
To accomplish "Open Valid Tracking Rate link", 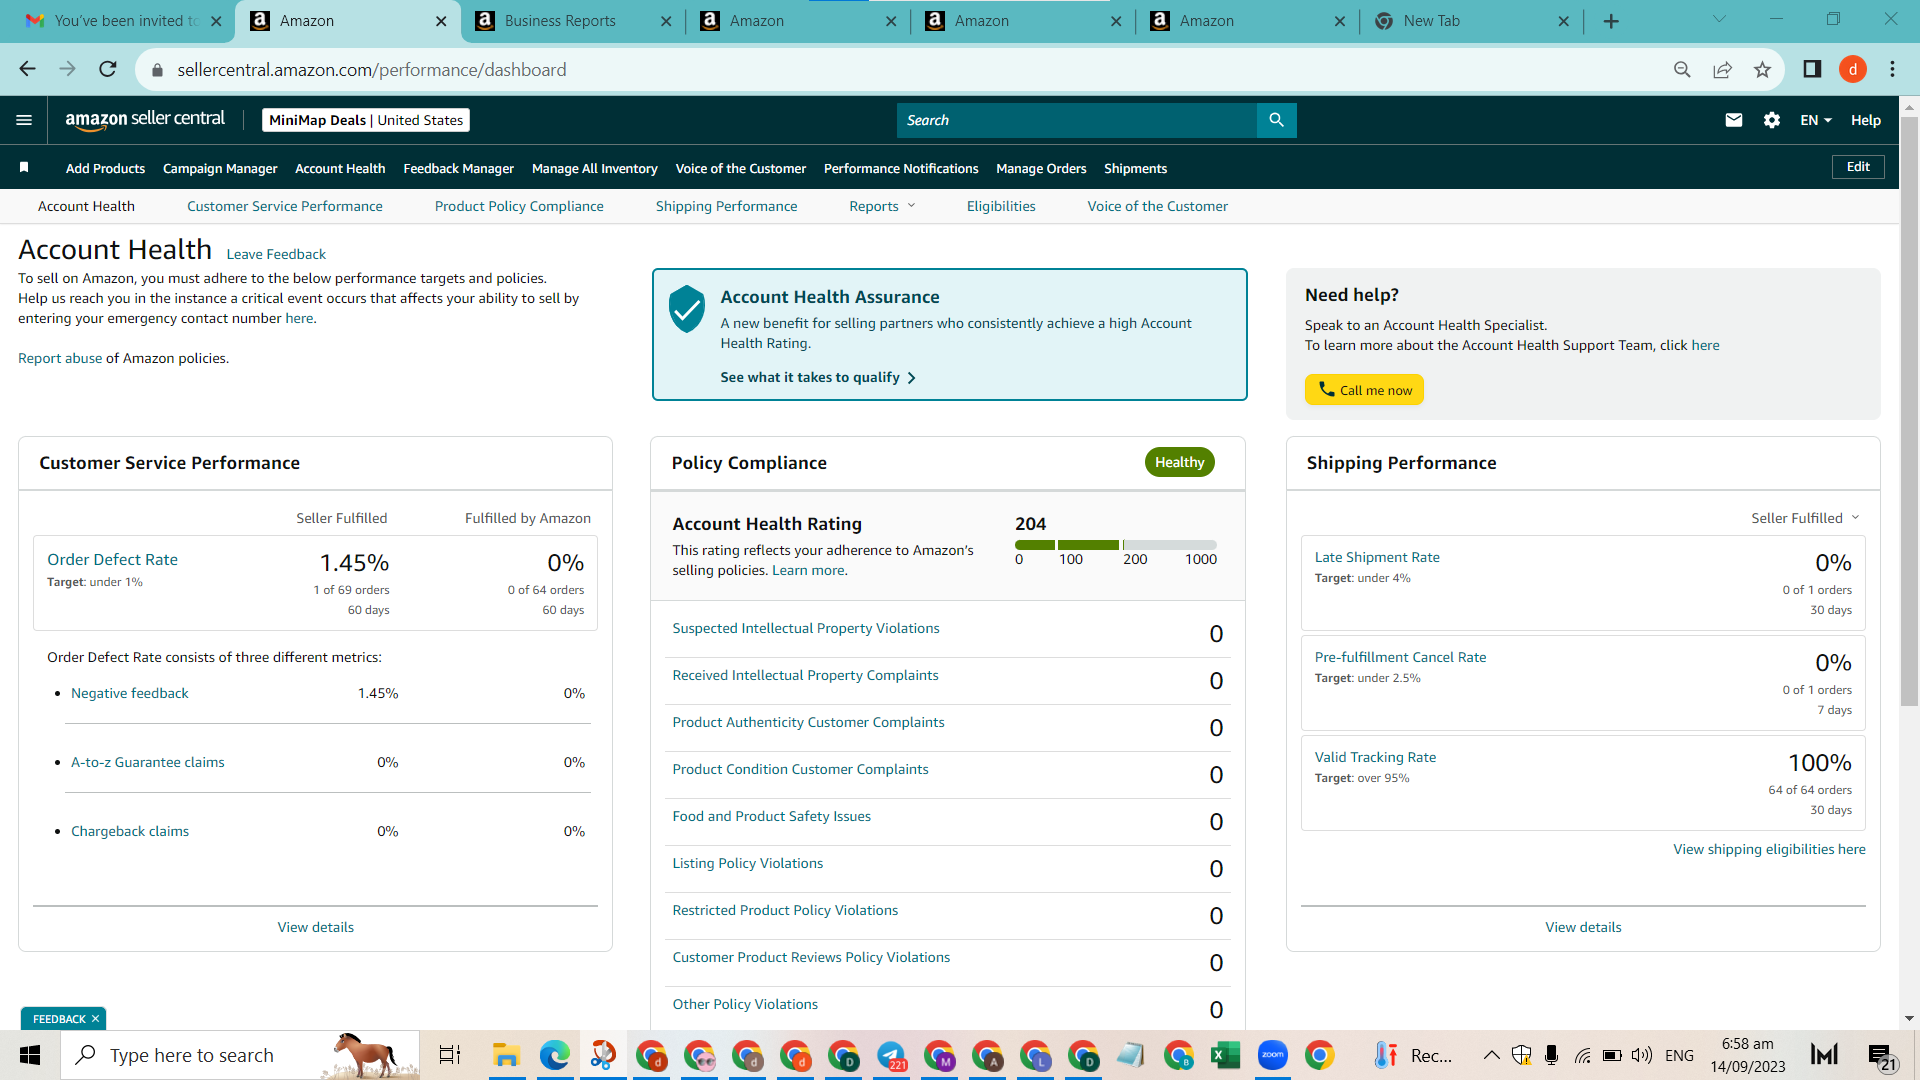I will [x=1375, y=757].
